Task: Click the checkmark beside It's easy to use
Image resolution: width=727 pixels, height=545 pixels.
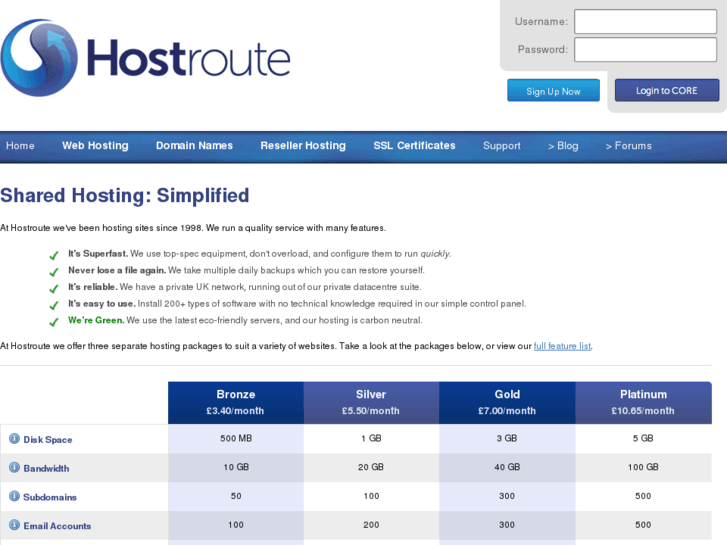Action: click(54, 305)
